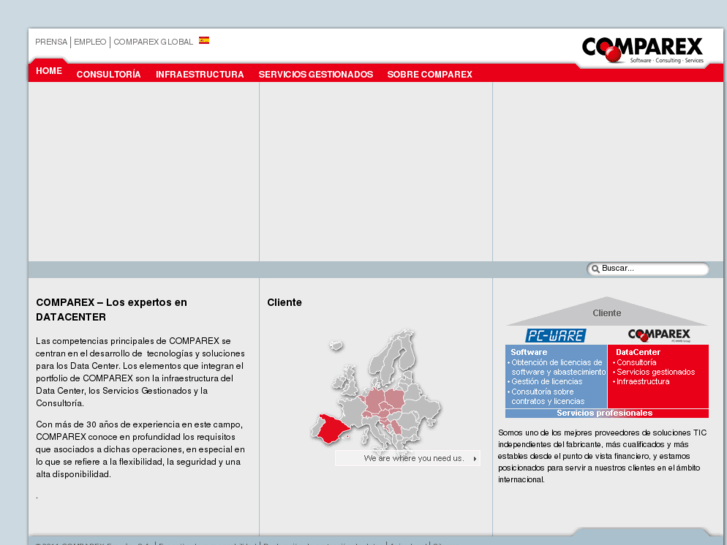Click the PC-WARE logo in the diagram

(555, 335)
